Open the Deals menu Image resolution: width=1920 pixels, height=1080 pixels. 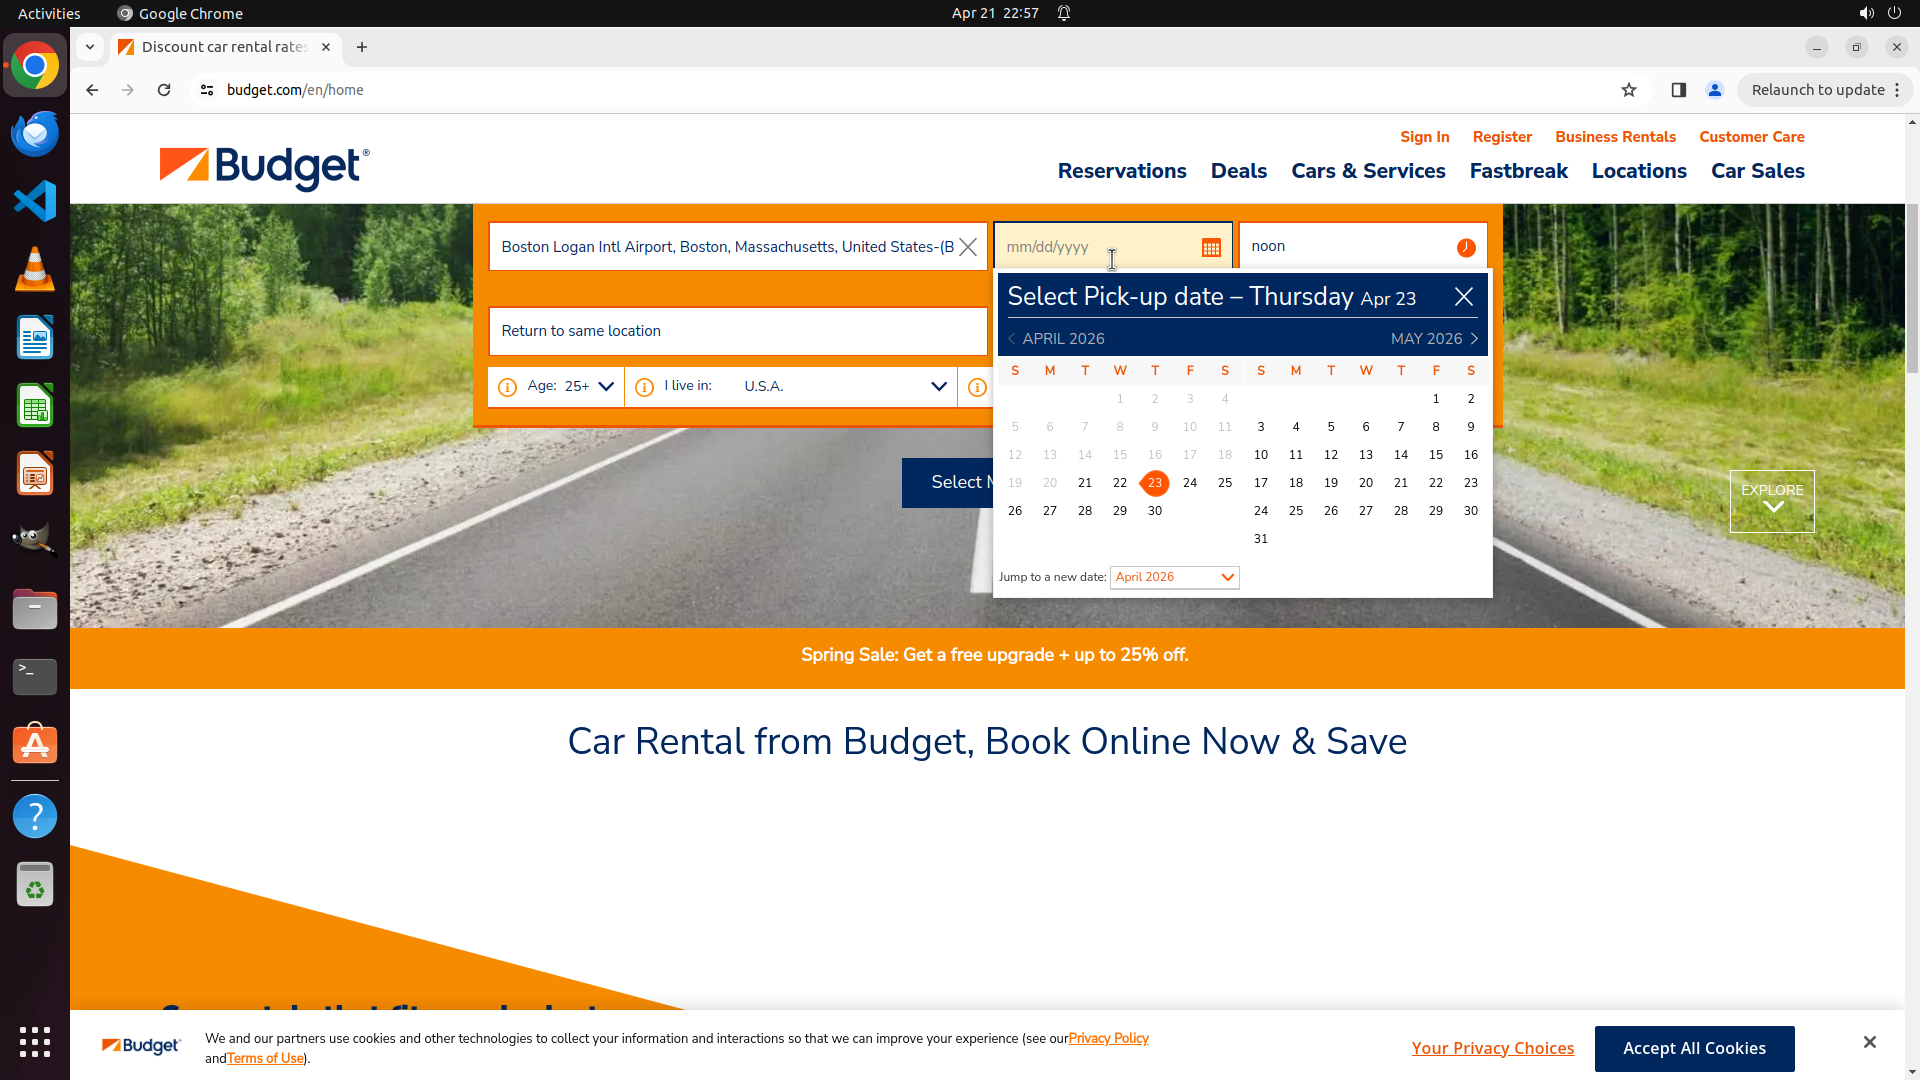tap(1238, 171)
